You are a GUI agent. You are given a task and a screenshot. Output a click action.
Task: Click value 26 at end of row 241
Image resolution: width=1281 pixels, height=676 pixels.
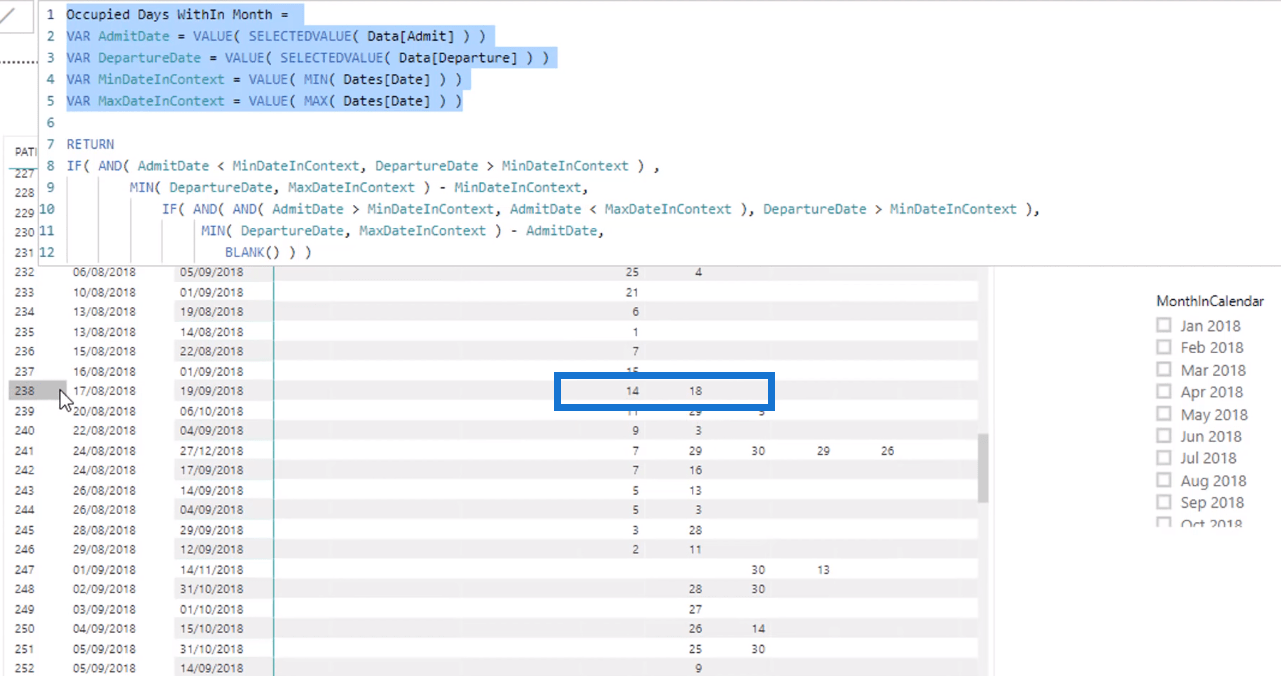point(887,451)
